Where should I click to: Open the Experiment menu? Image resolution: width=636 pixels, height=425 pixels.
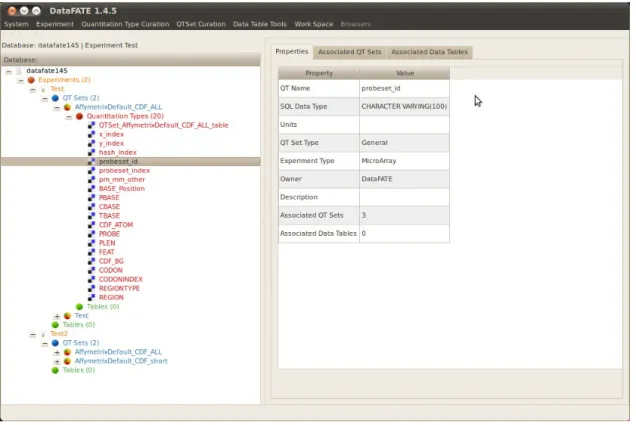55,24
